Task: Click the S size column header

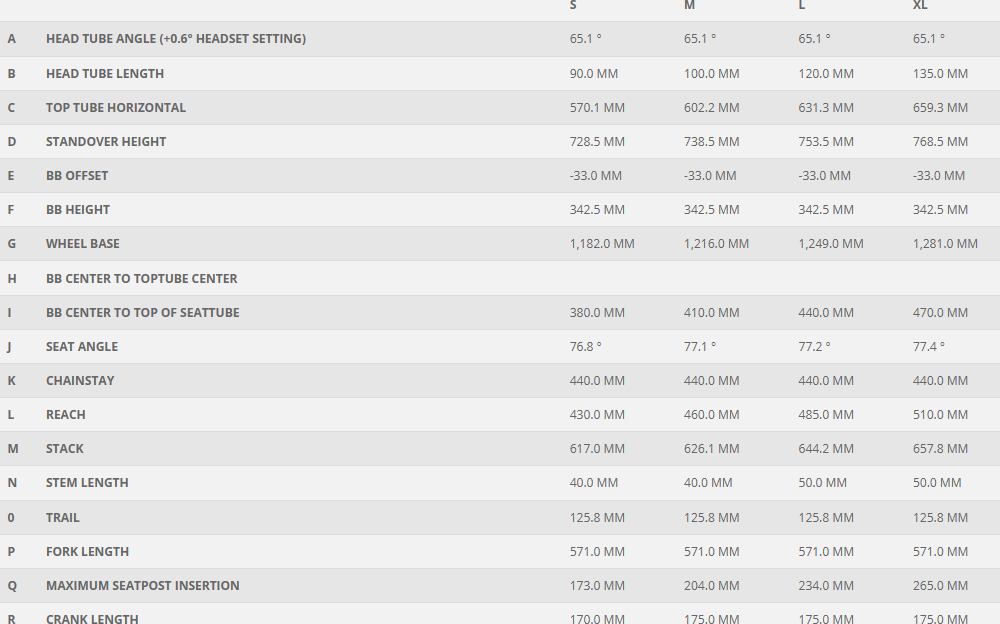Action: (573, 6)
